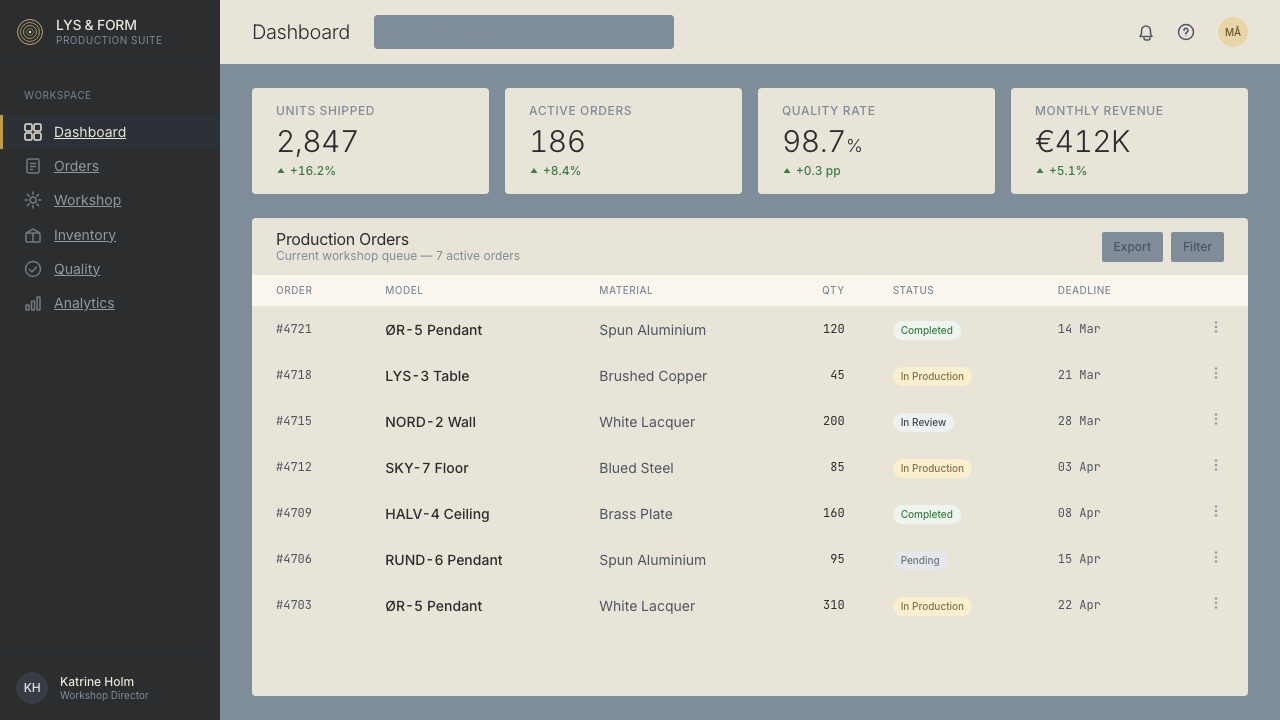Screen dimensions: 1280x720
Task: Click the Export button
Action: (1132, 247)
